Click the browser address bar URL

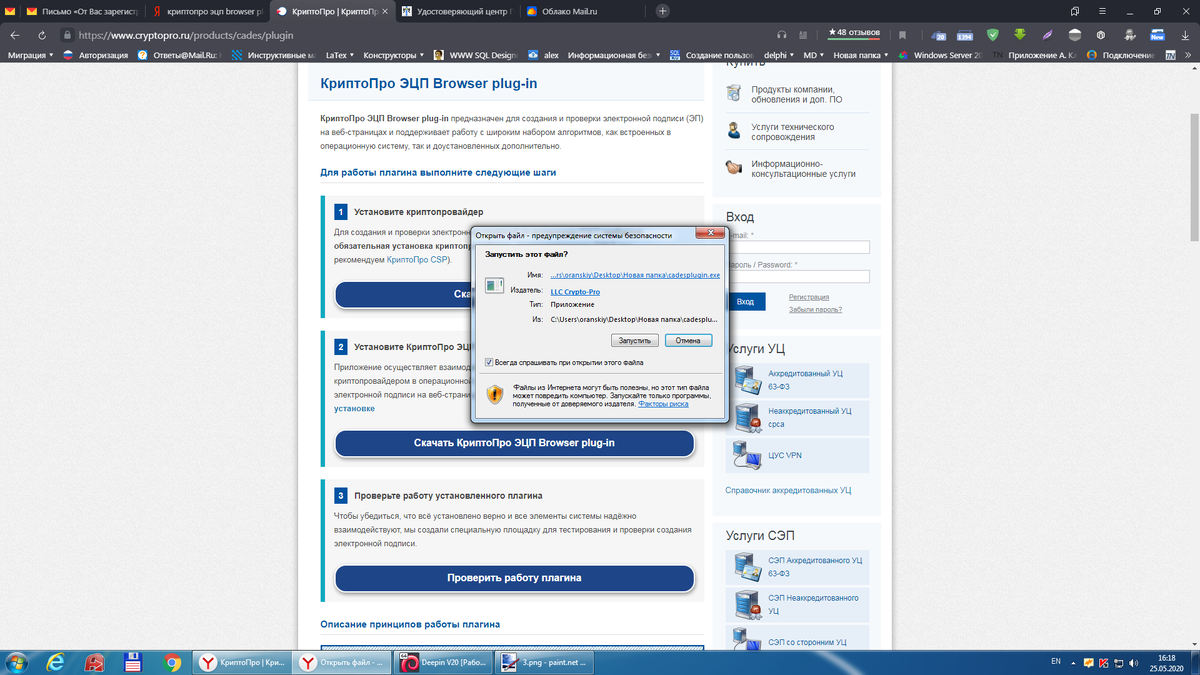pos(187,34)
